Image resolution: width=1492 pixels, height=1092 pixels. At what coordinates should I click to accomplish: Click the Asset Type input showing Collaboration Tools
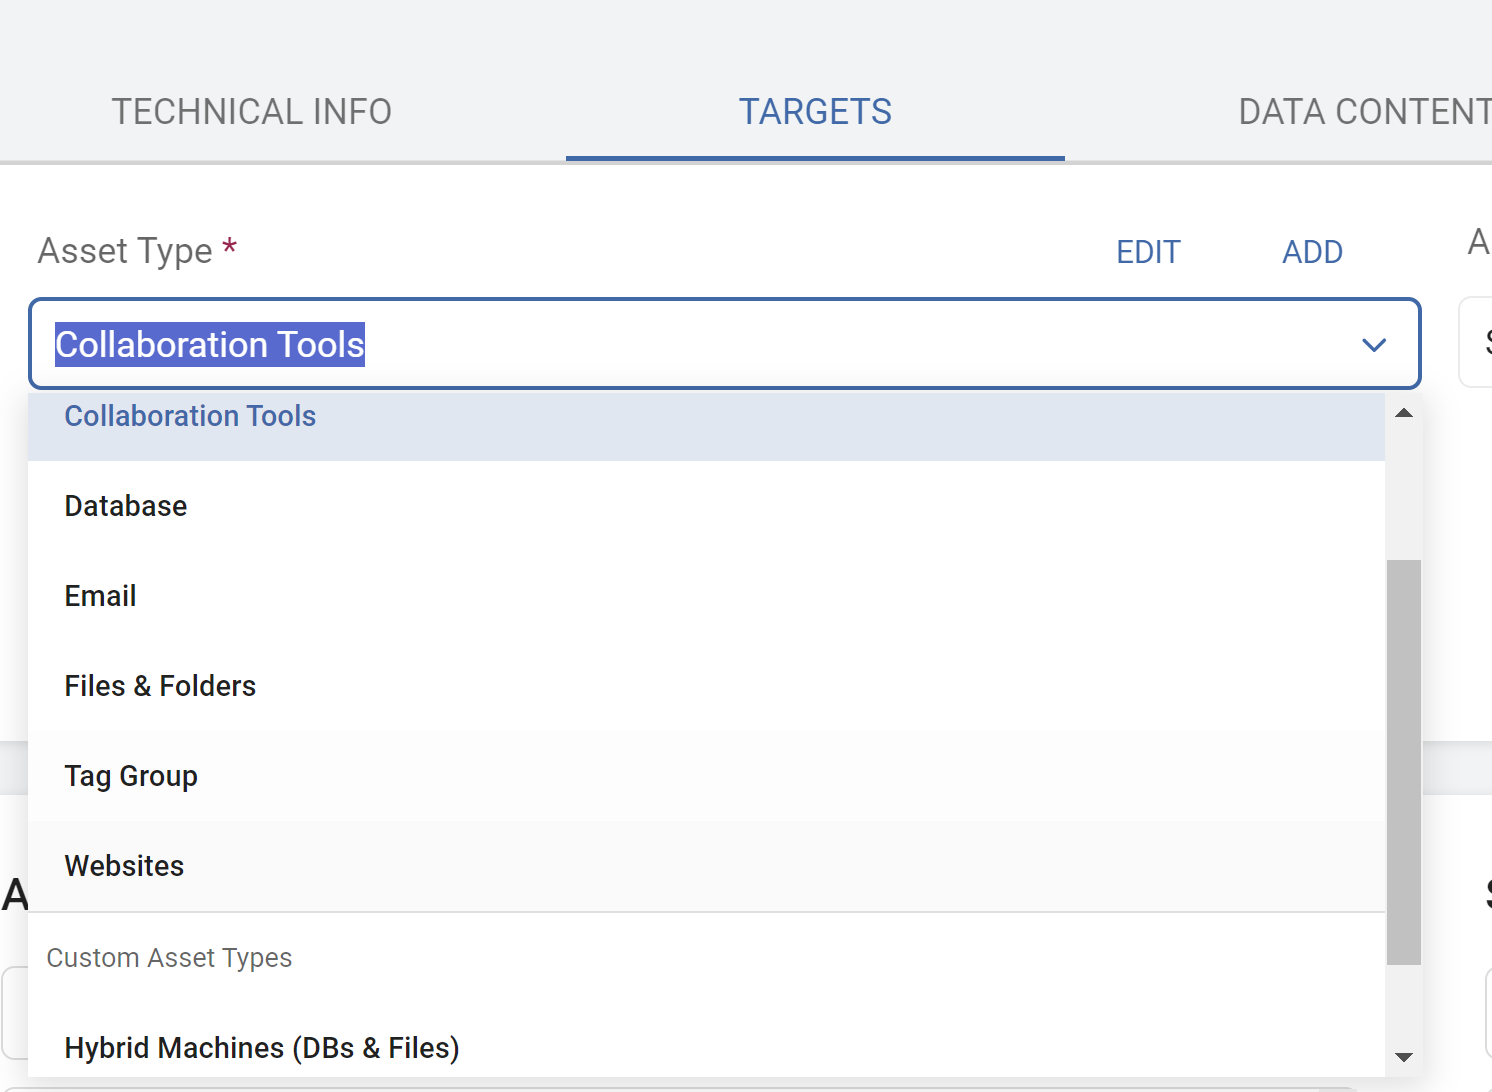[x=700, y=344]
